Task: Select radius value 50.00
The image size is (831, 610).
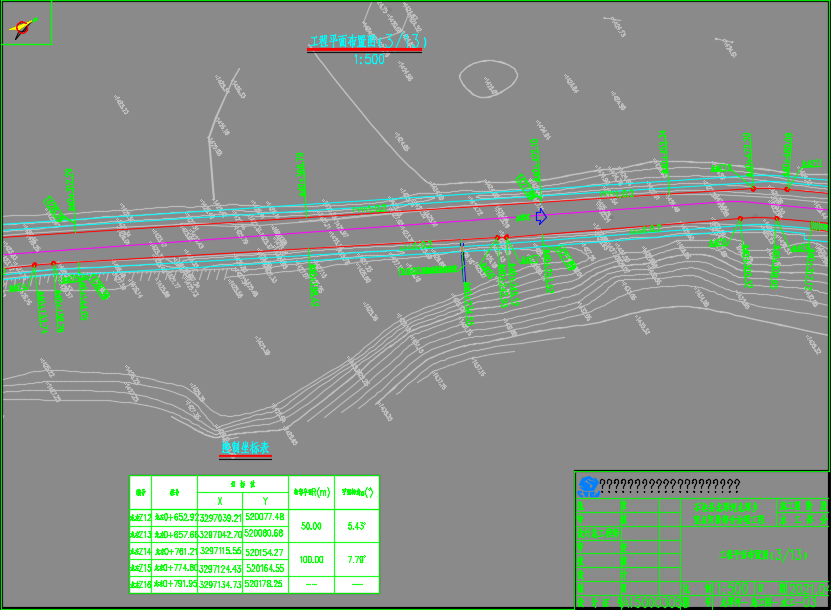Action: (x=312, y=526)
